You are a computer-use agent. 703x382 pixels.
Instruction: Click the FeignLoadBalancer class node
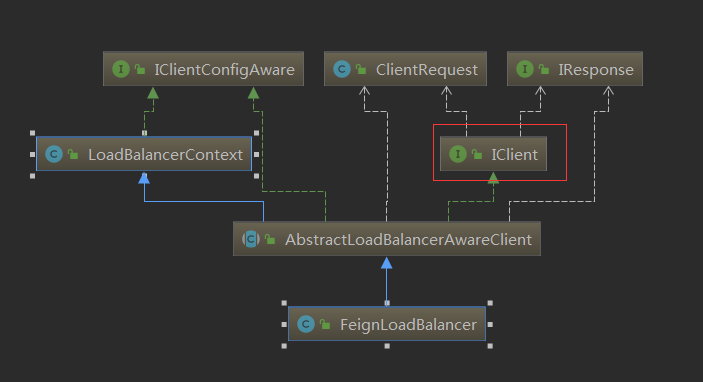pos(387,324)
